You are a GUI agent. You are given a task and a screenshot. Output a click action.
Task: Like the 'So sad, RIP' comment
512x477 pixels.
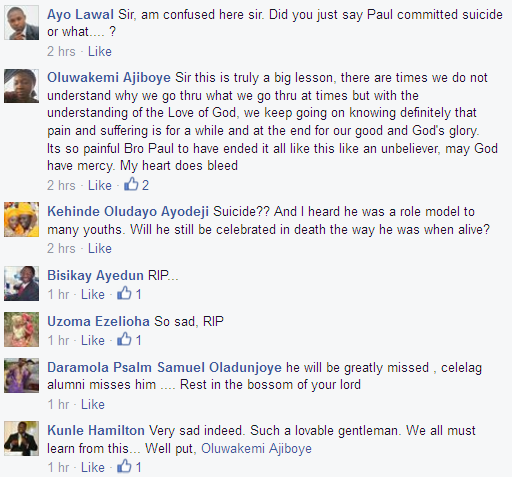[93, 341]
